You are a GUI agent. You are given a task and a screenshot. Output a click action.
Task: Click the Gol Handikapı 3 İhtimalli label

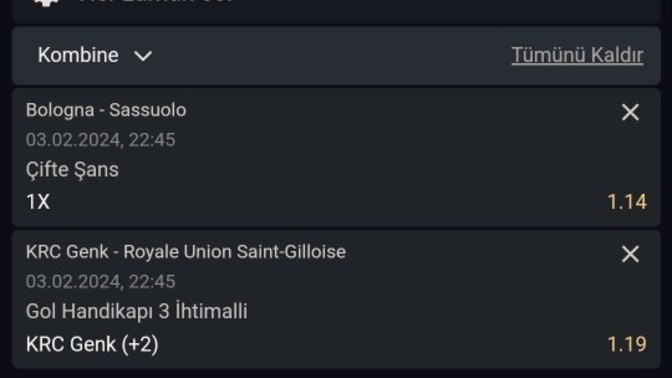coord(136,311)
